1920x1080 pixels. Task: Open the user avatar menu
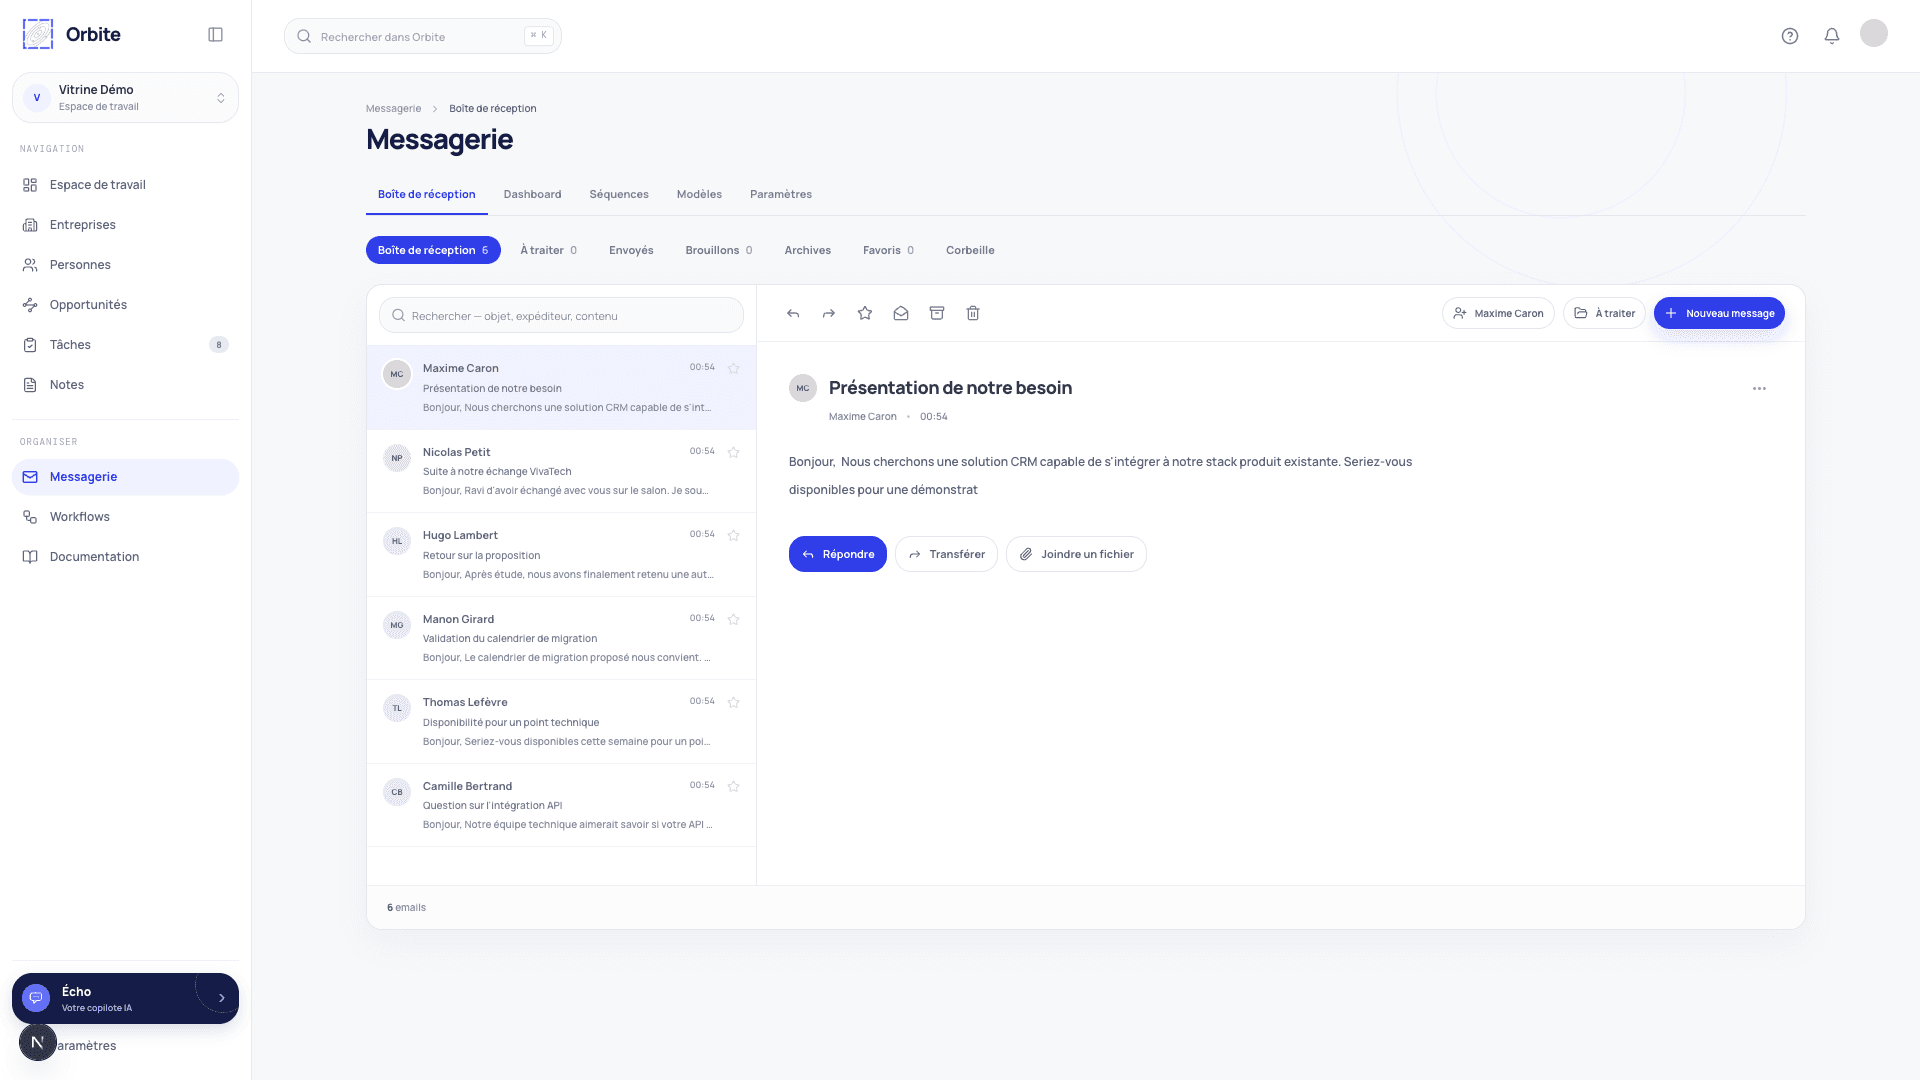point(1874,33)
